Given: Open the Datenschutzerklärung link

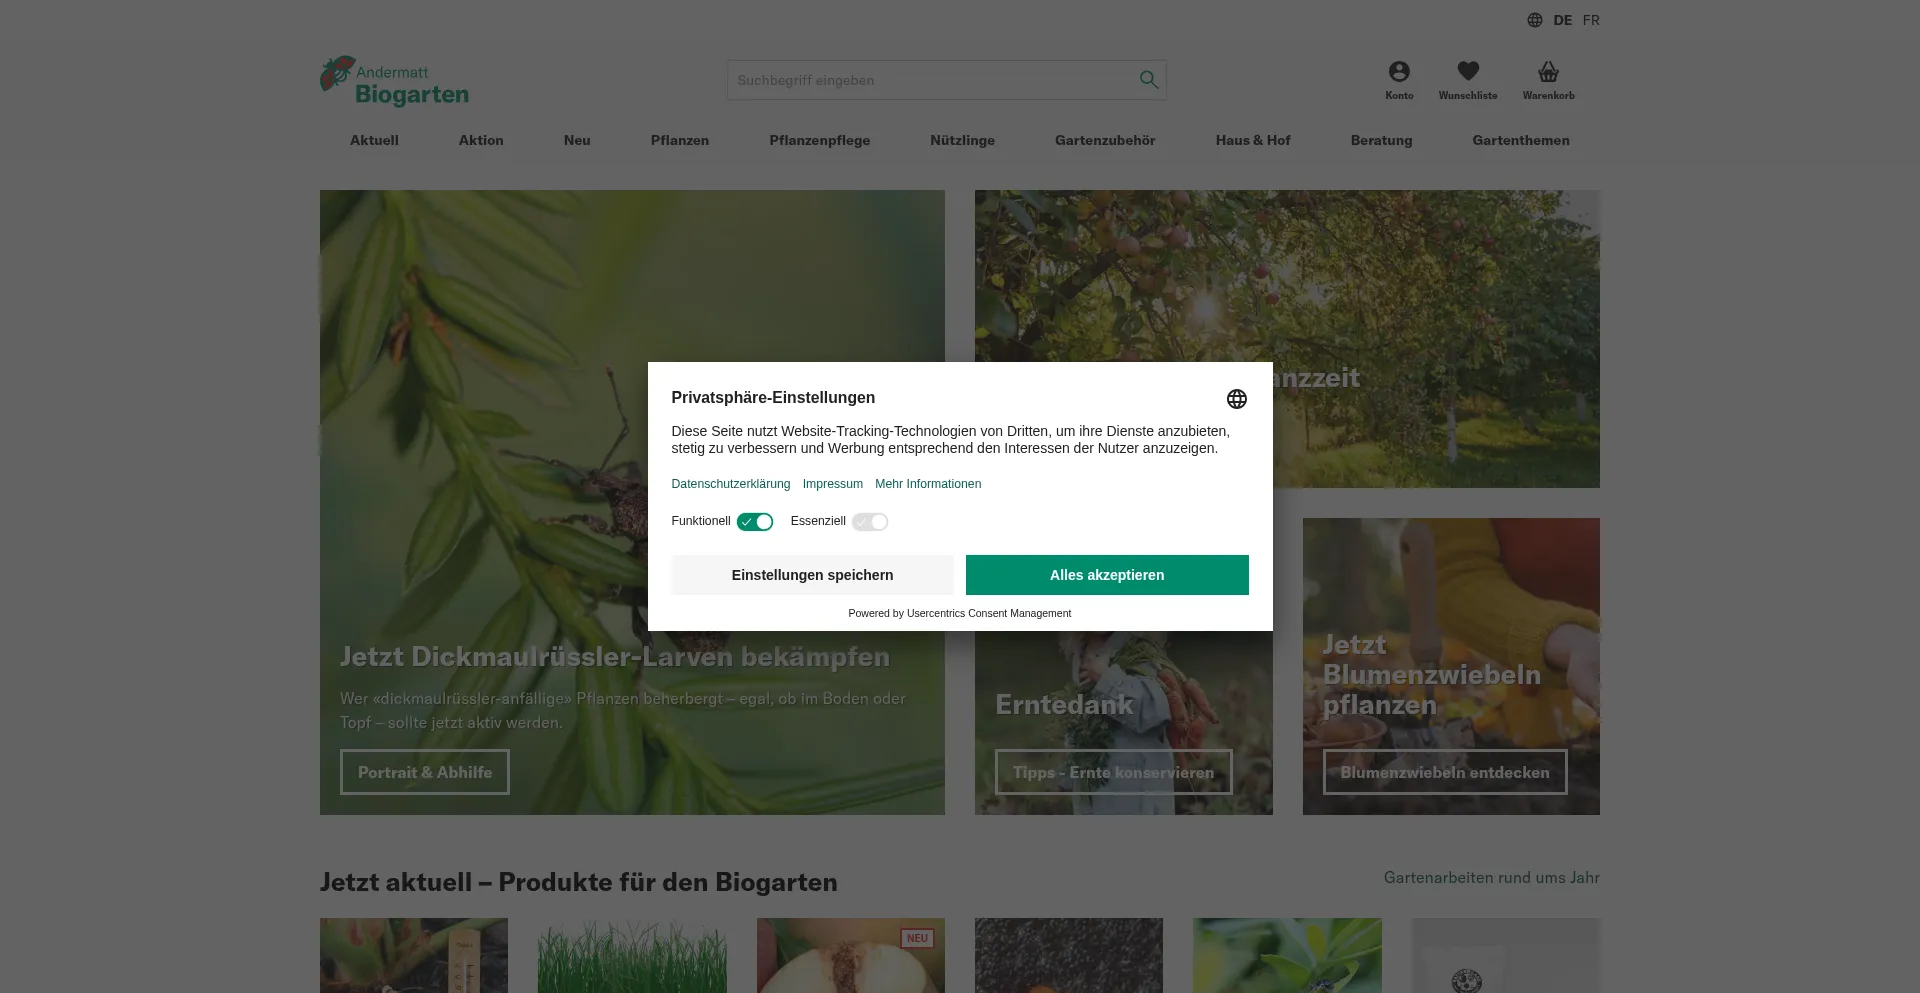Looking at the screenshot, I should click(731, 484).
